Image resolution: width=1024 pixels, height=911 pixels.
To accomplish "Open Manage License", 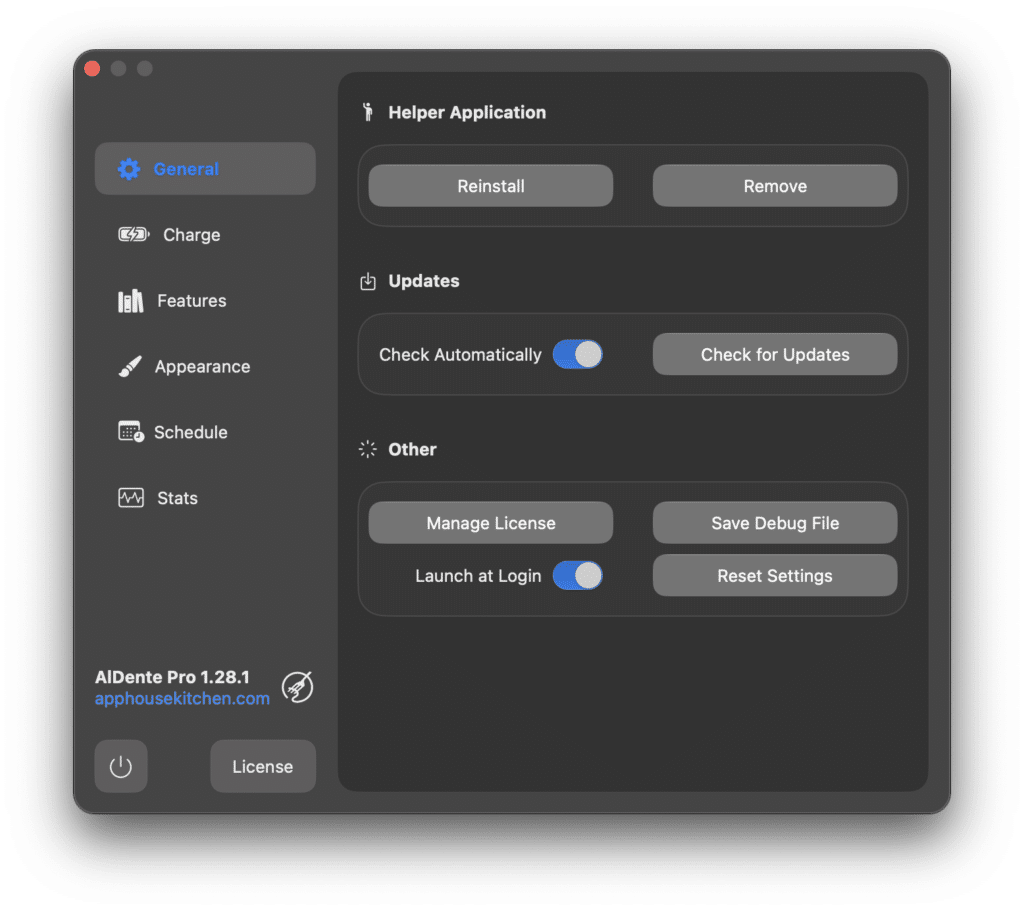I will click(490, 523).
